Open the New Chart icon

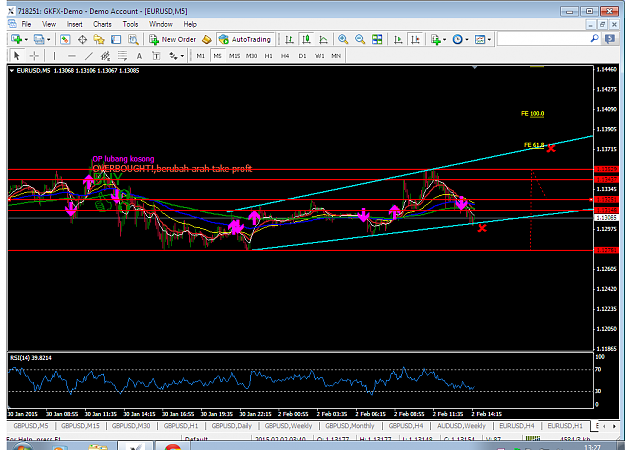16,39
